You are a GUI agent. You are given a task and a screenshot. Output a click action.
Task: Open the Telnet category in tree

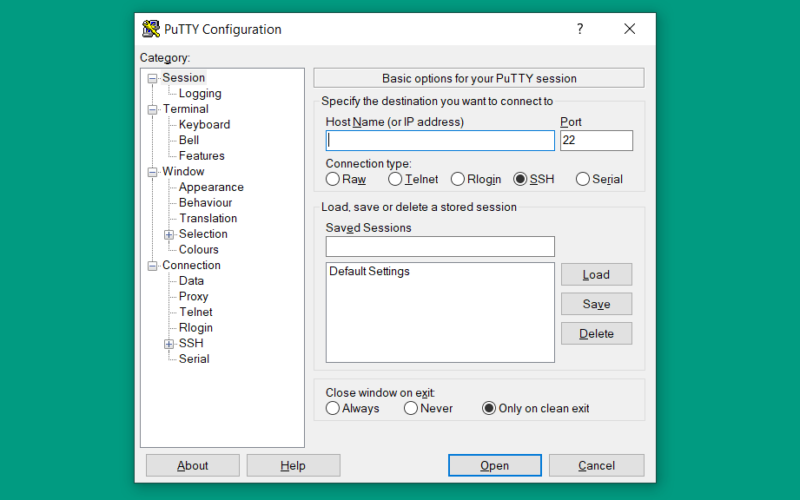(196, 312)
